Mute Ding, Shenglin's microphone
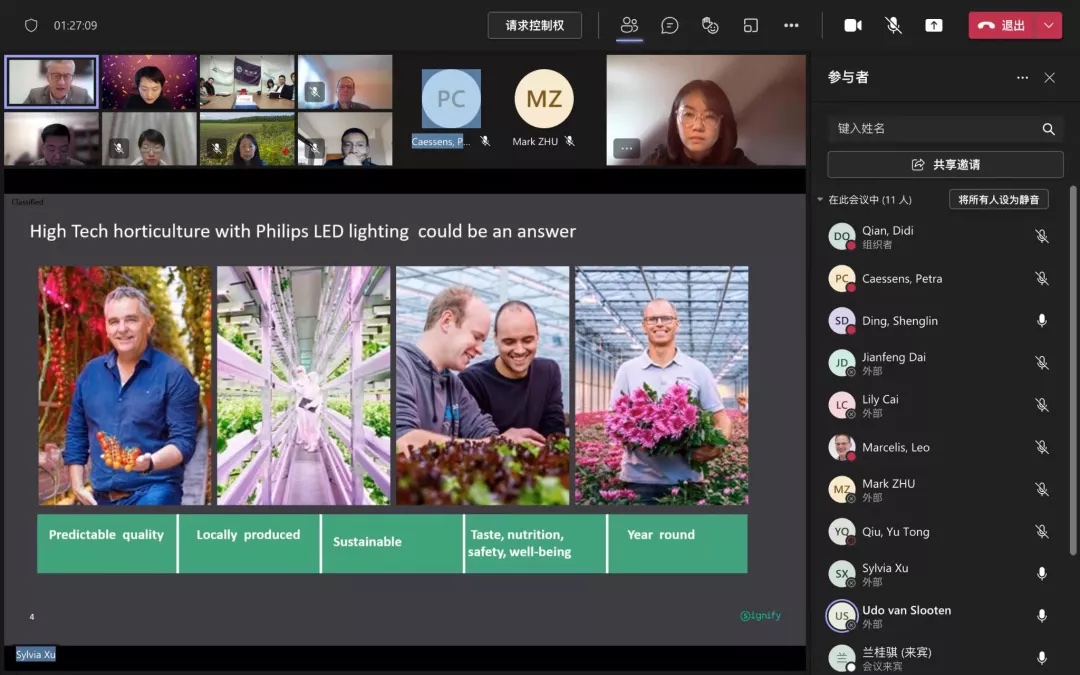 tap(1042, 321)
